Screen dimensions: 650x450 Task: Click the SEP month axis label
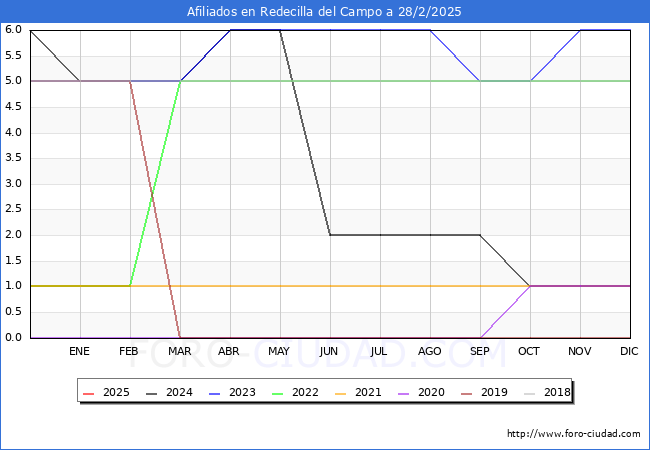click(480, 351)
